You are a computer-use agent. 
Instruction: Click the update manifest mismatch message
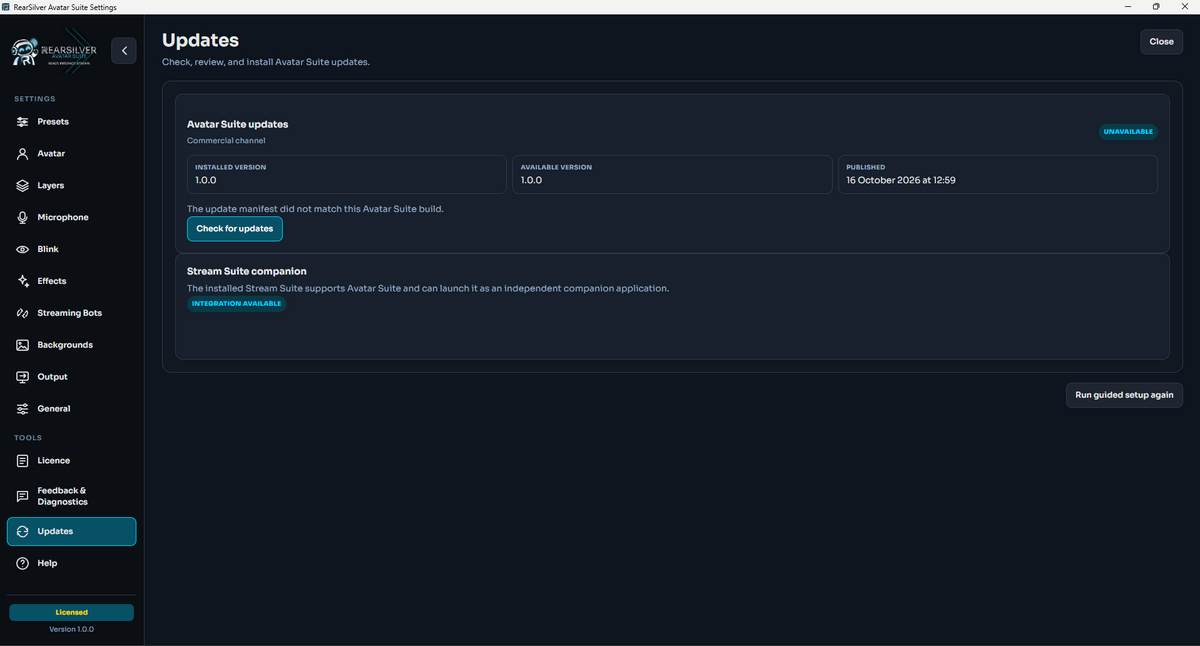coord(315,209)
